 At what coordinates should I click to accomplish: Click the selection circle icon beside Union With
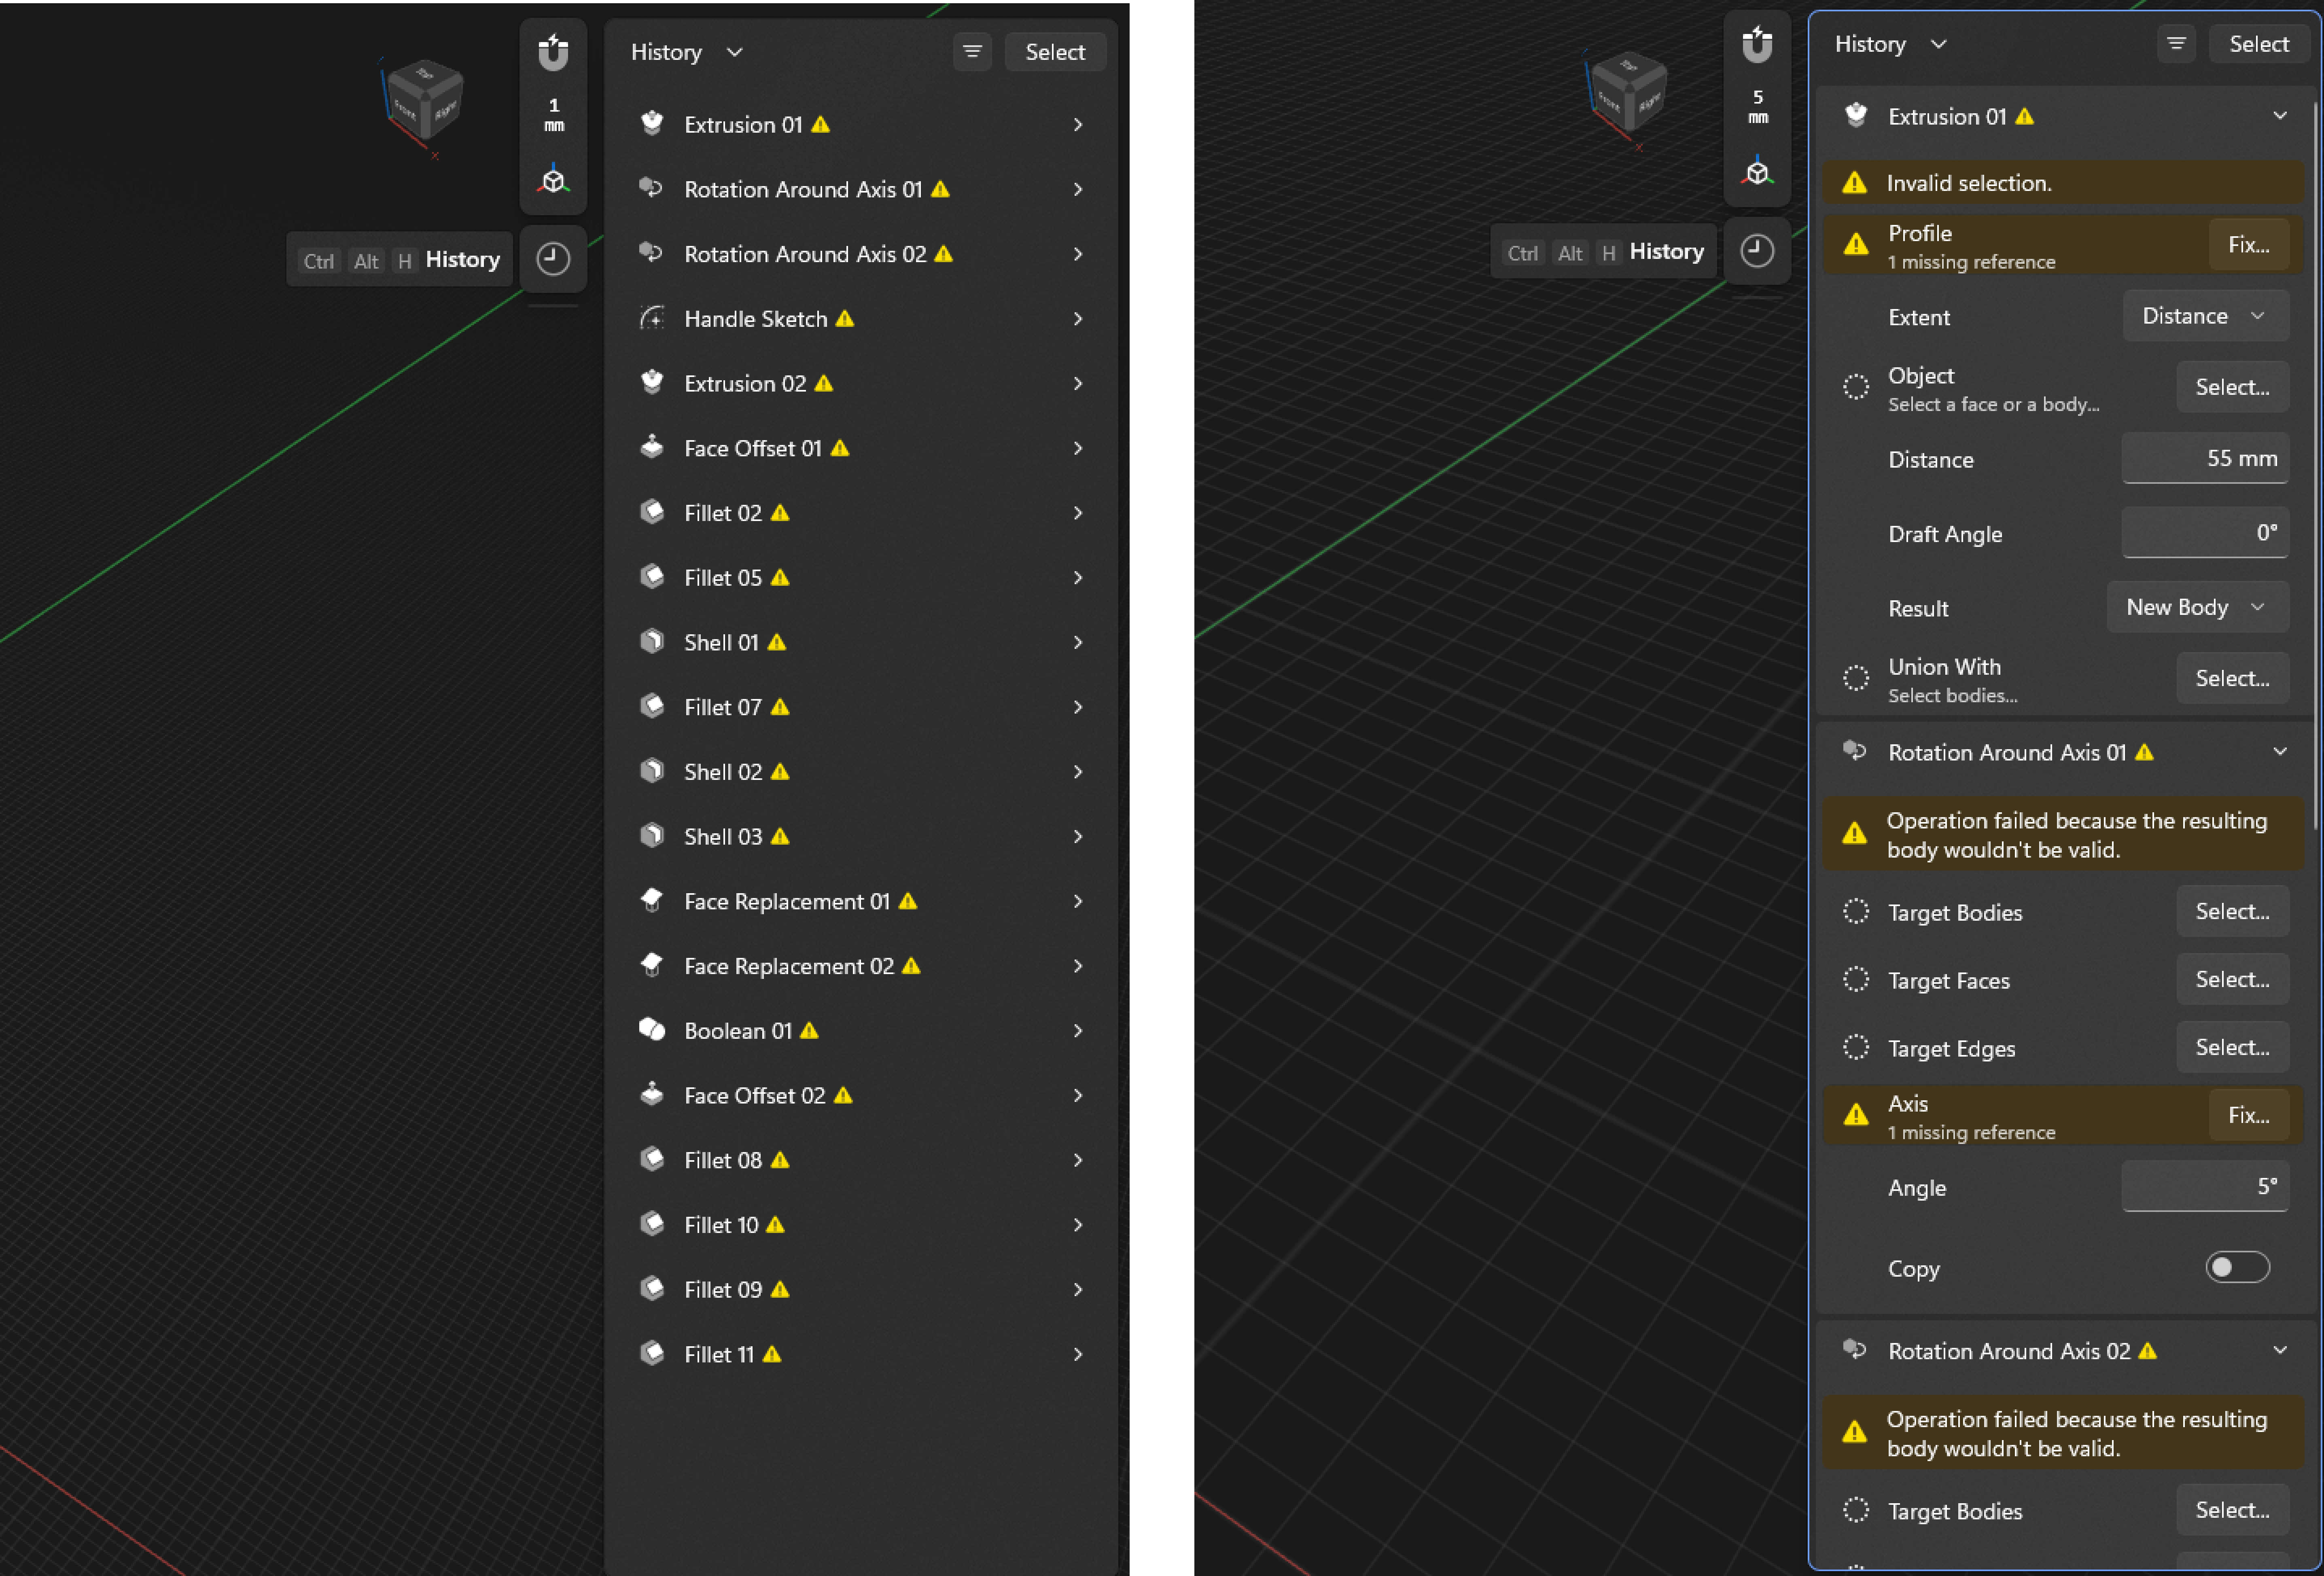coord(1856,678)
